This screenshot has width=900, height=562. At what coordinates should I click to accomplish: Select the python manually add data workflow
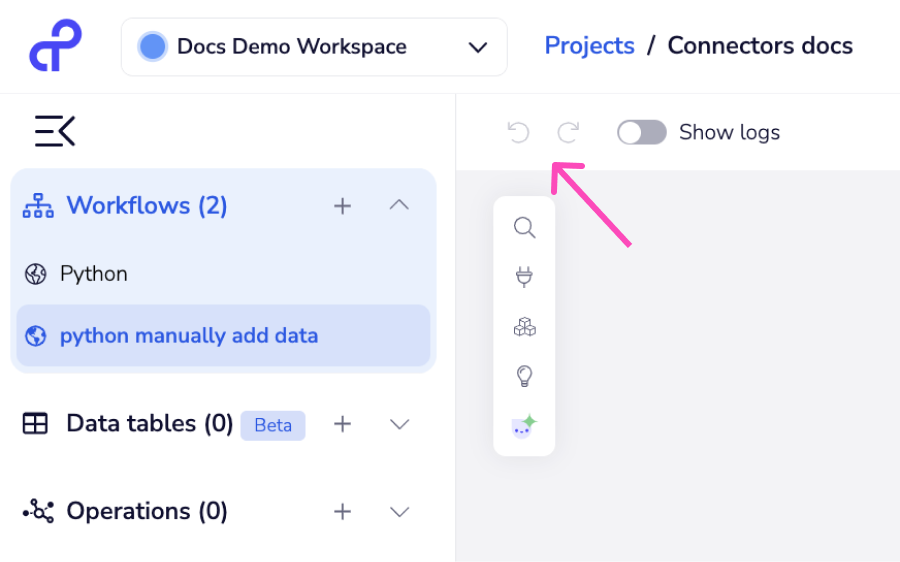click(188, 336)
